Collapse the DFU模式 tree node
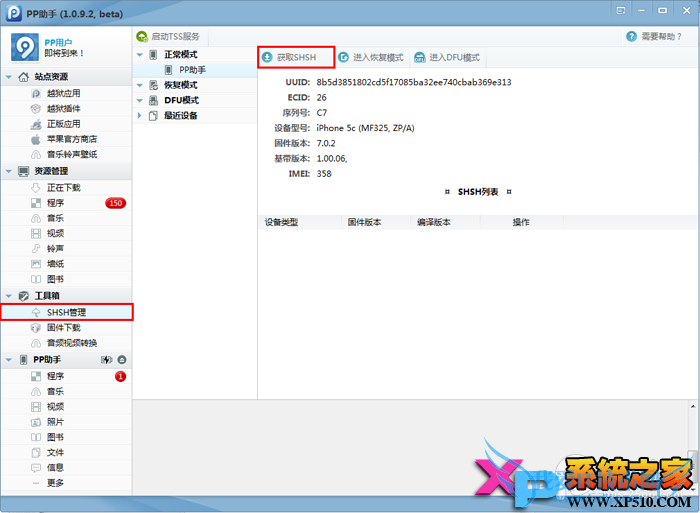700x513 pixels. [140, 100]
